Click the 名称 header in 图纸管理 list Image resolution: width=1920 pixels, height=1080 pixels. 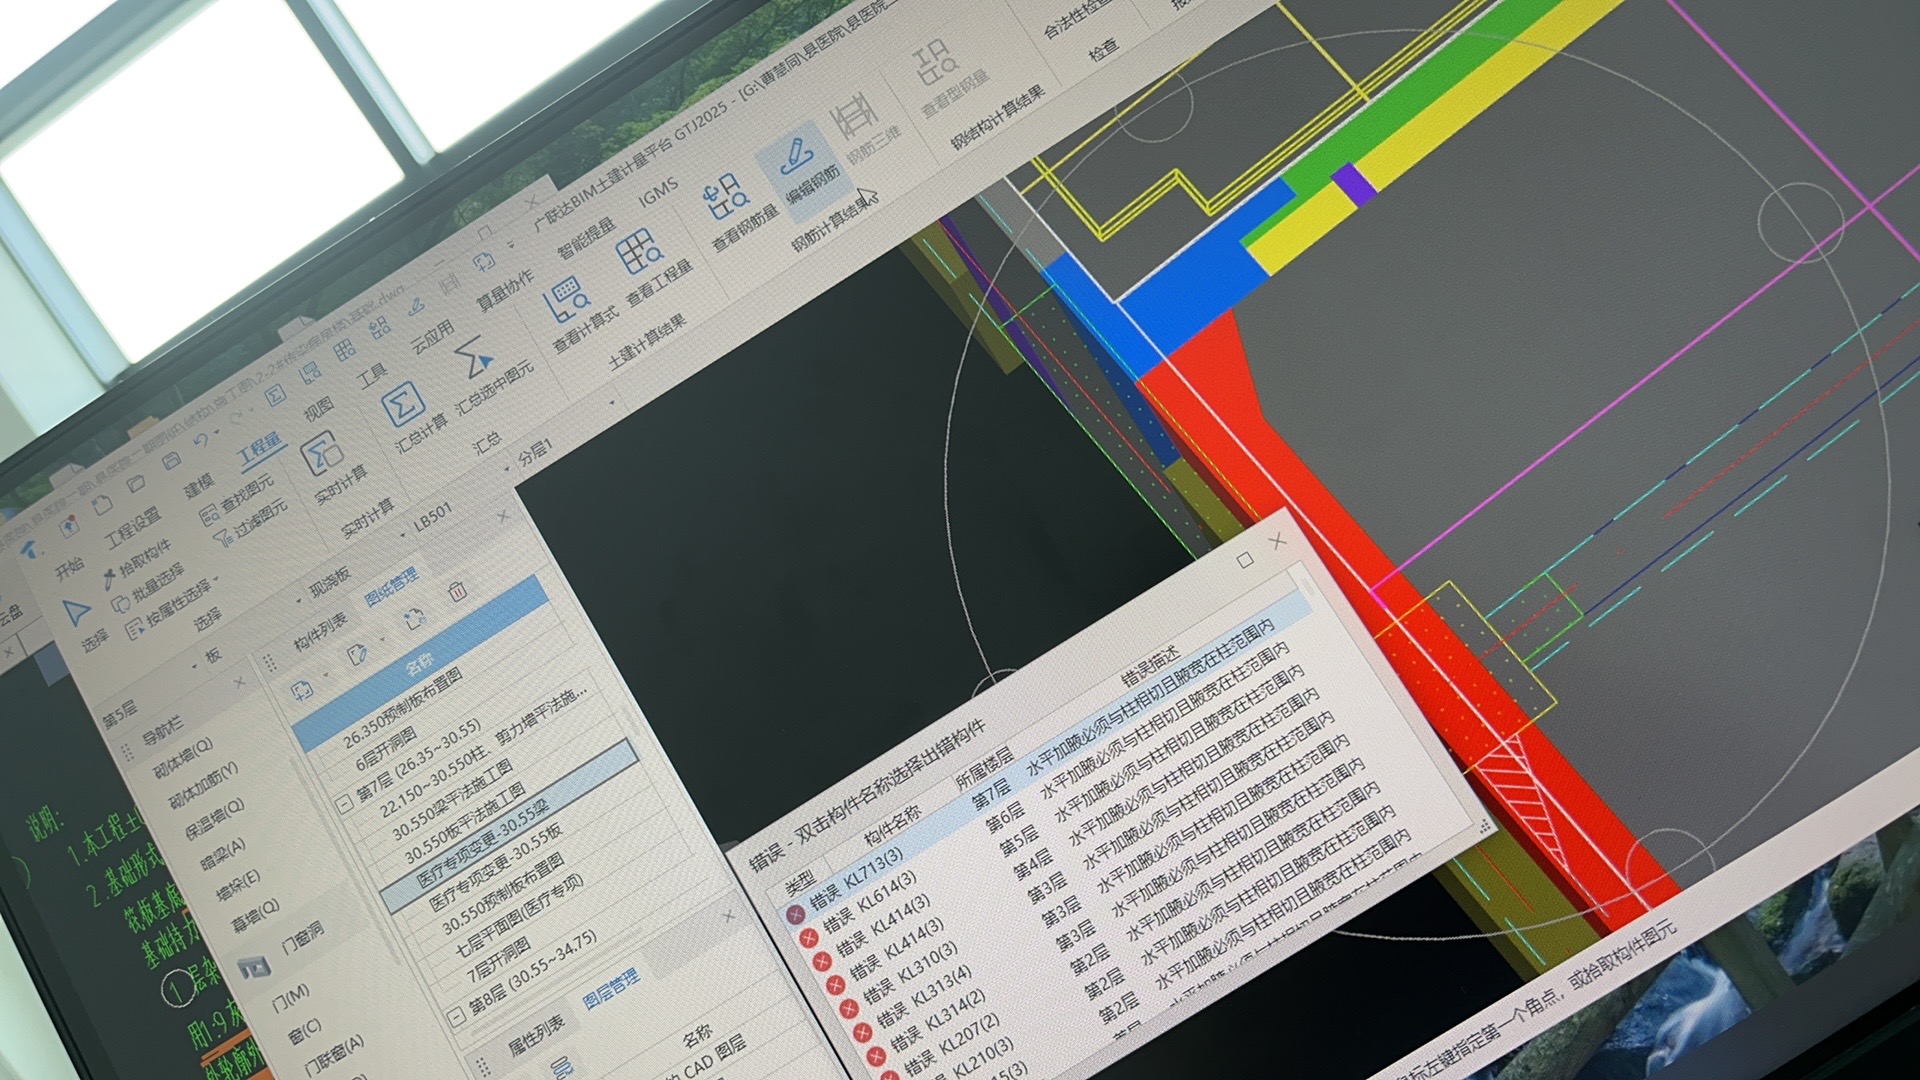pos(420,661)
